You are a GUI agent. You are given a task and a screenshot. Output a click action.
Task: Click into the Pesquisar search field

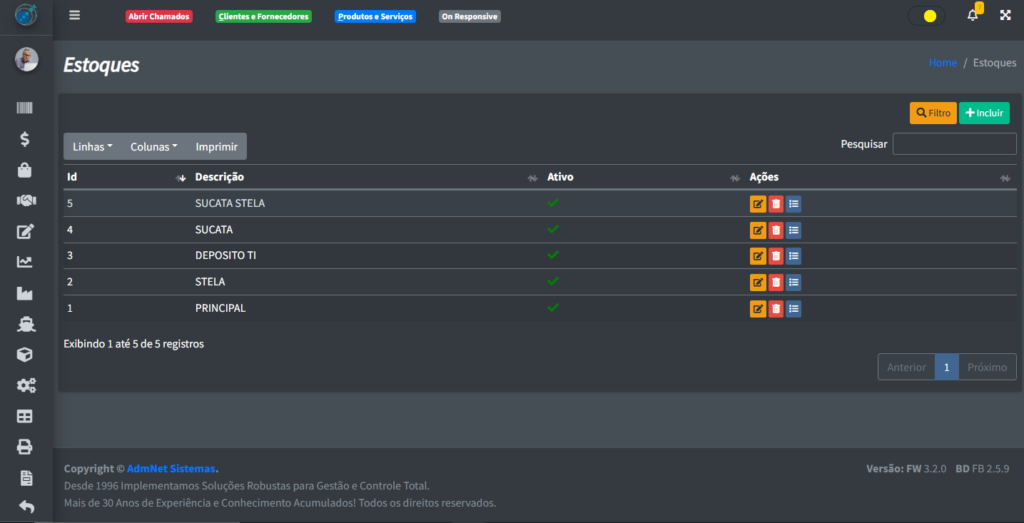(954, 144)
